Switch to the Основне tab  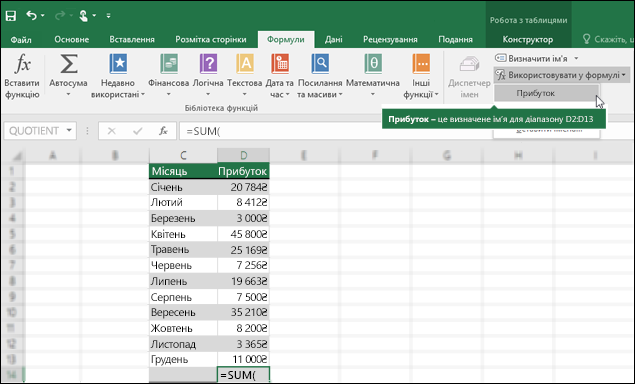point(72,39)
